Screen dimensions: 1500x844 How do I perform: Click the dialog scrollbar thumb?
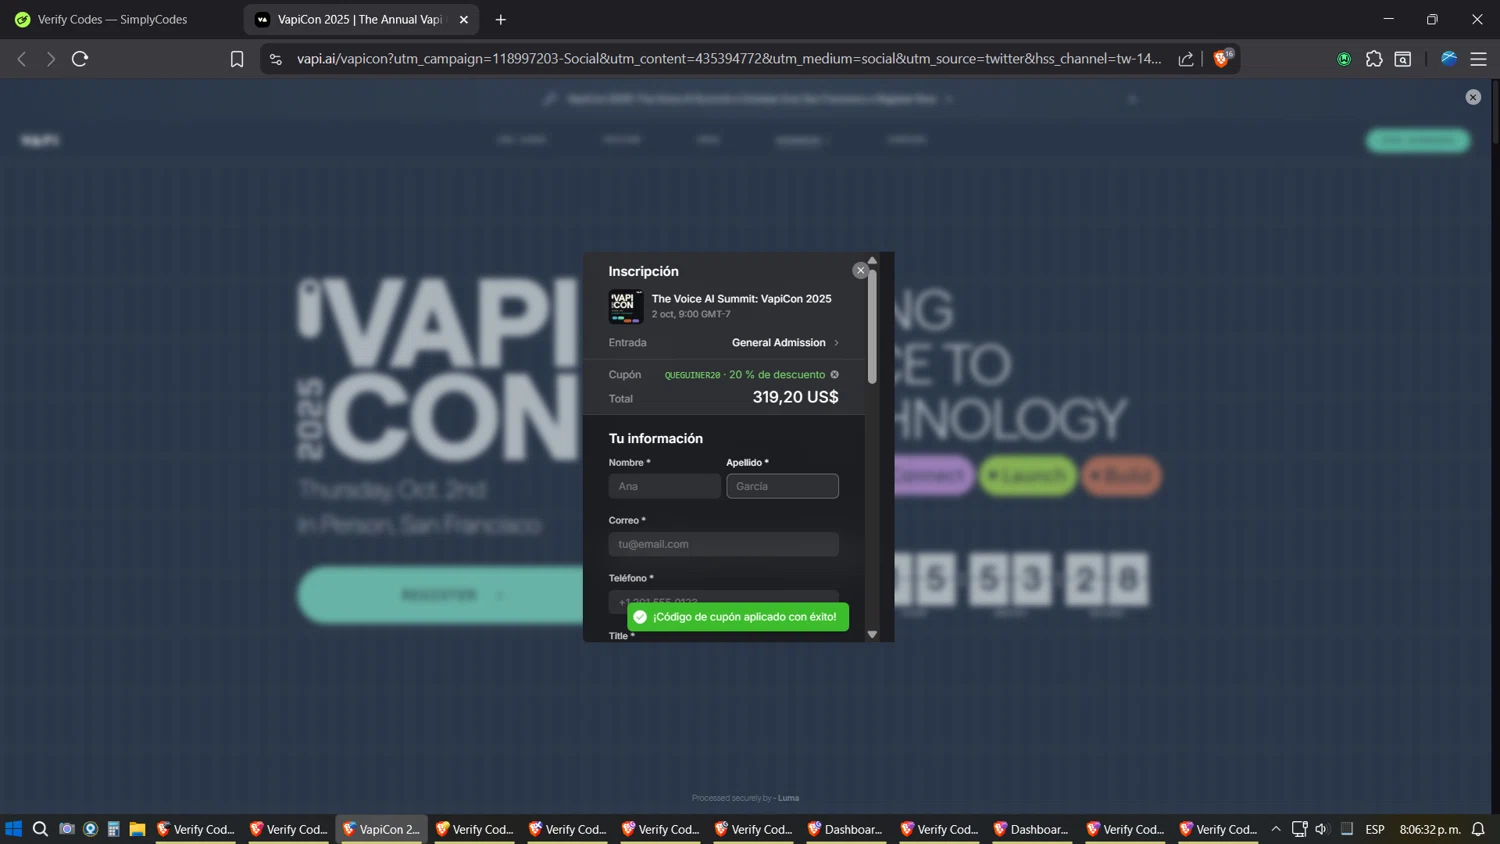[x=872, y=327]
